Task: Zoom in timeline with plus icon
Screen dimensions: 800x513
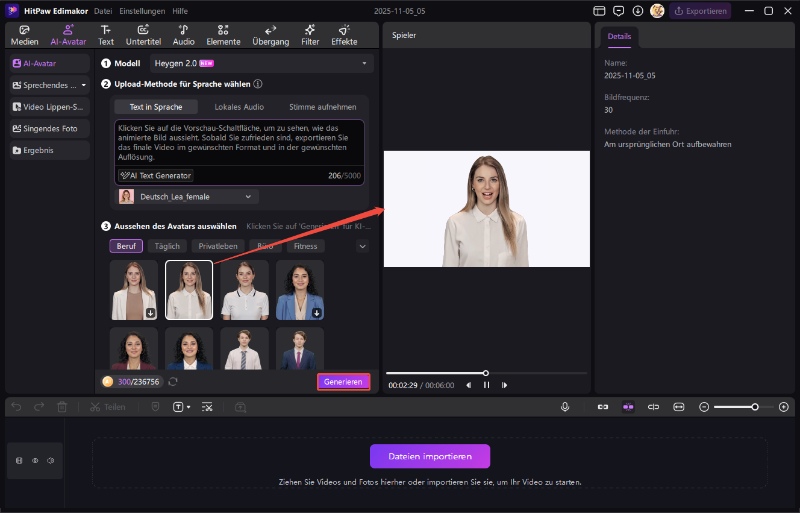Action: pos(784,407)
